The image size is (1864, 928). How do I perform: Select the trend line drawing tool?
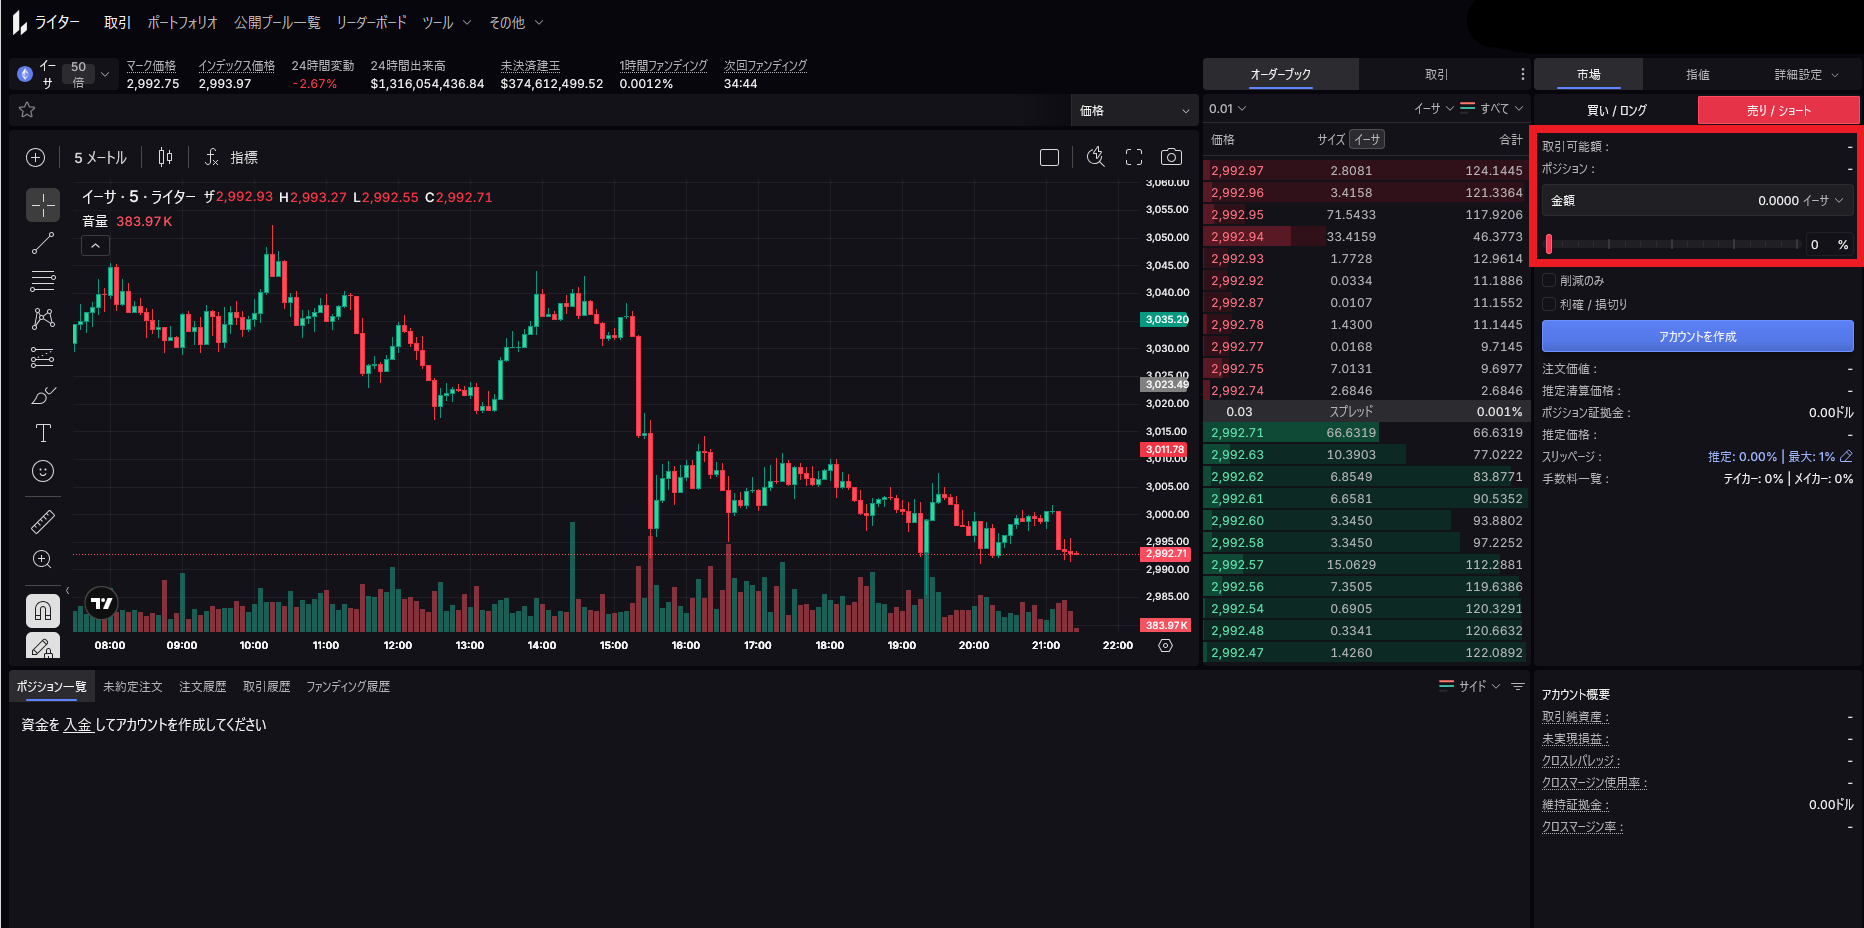(43, 243)
